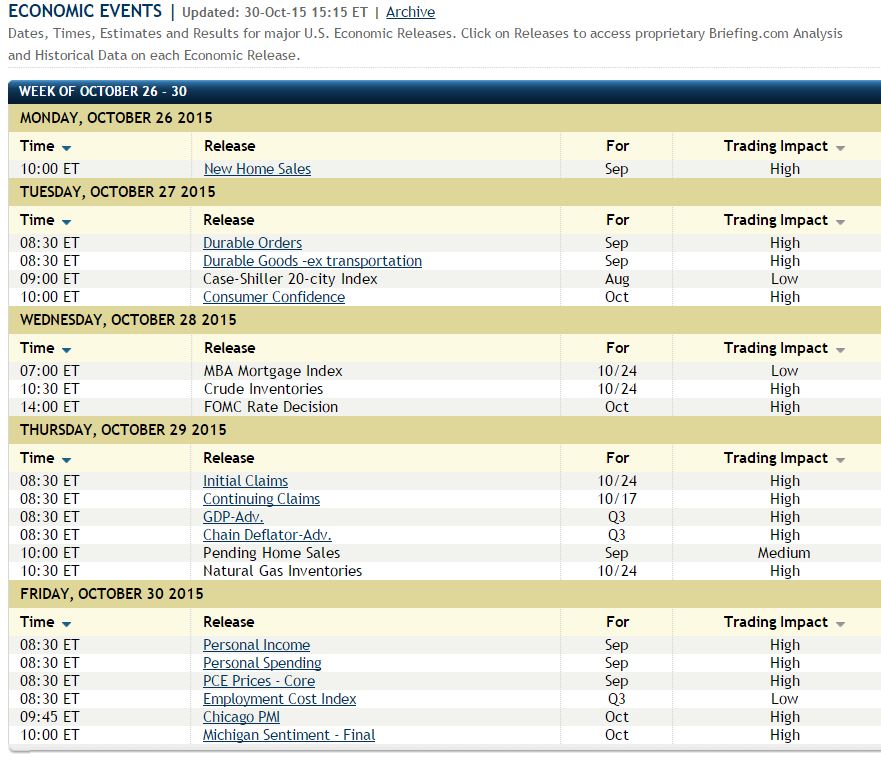This screenshot has width=881, height=770.
Task: Select the Consumer Confidence release link
Action: [273, 297]
